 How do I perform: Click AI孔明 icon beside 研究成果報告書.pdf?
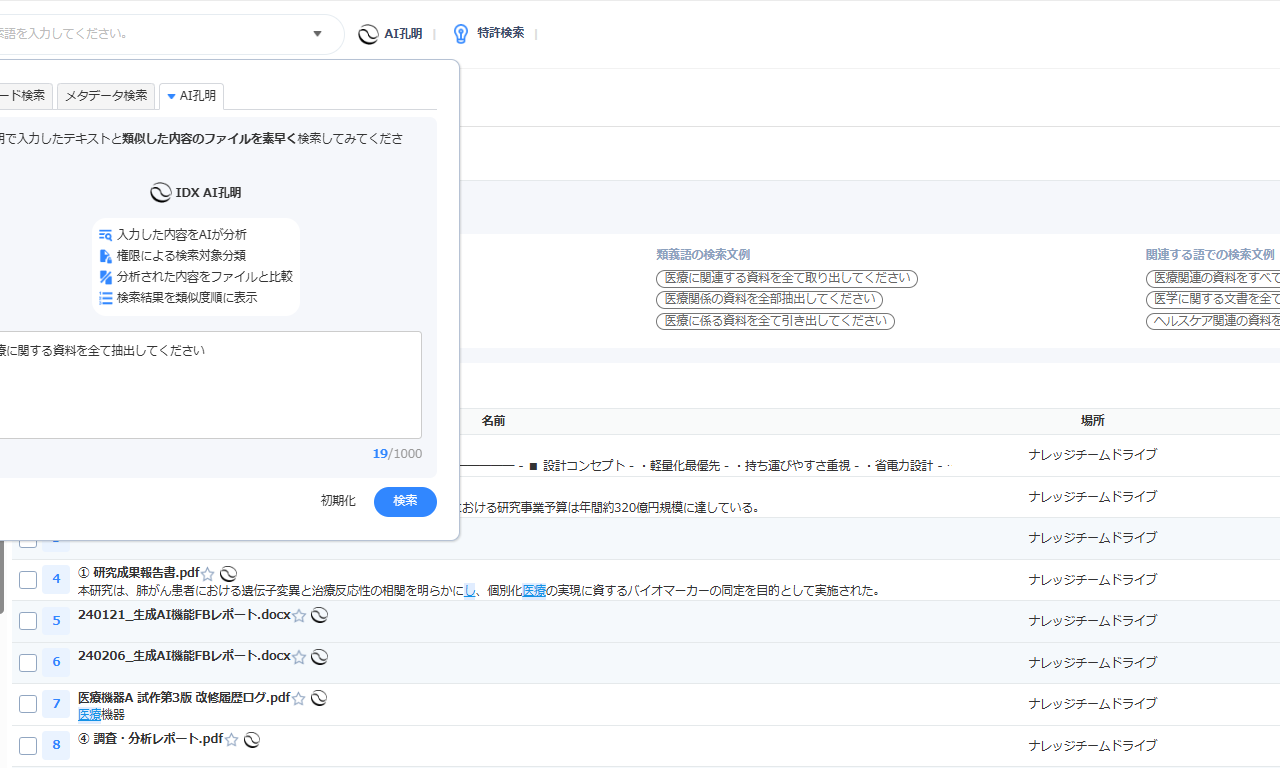coord(228,574)
